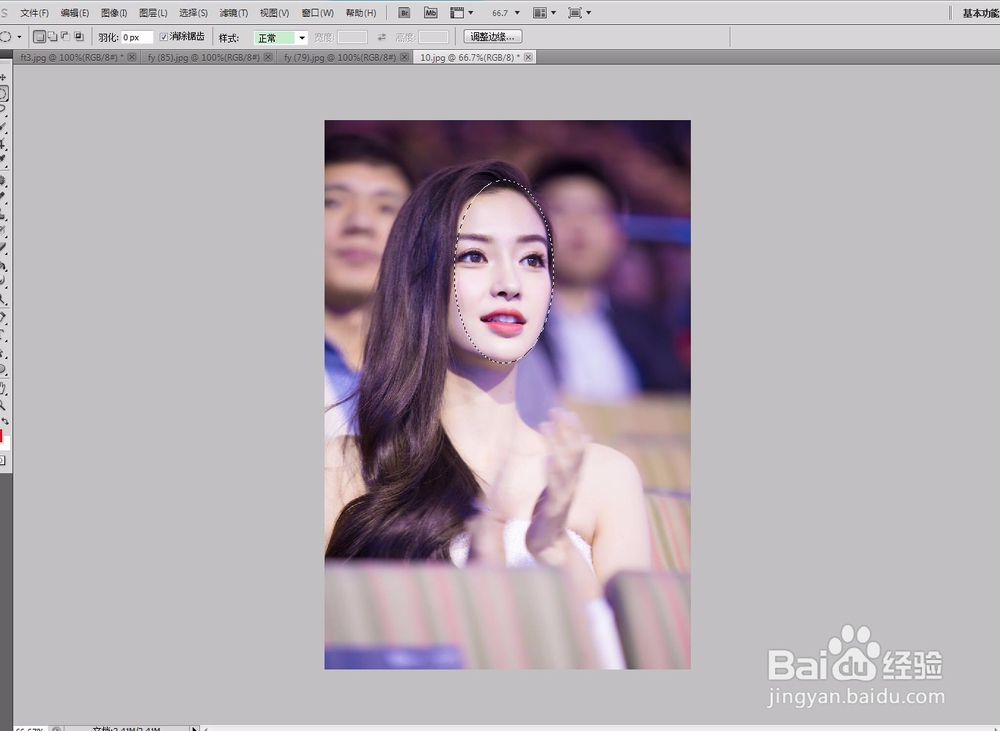Screen dimensions: 1000x731
Task: Click the View Extras icon
Action: (x=457, y=12)
